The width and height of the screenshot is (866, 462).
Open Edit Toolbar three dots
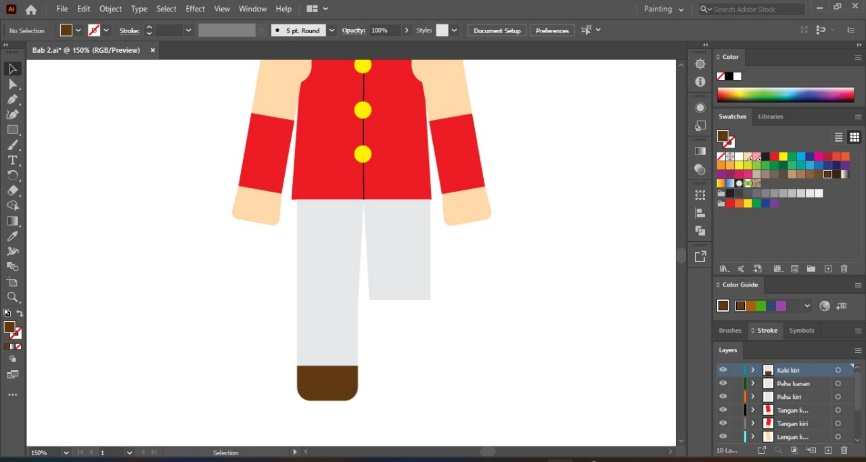click(12, 395)
